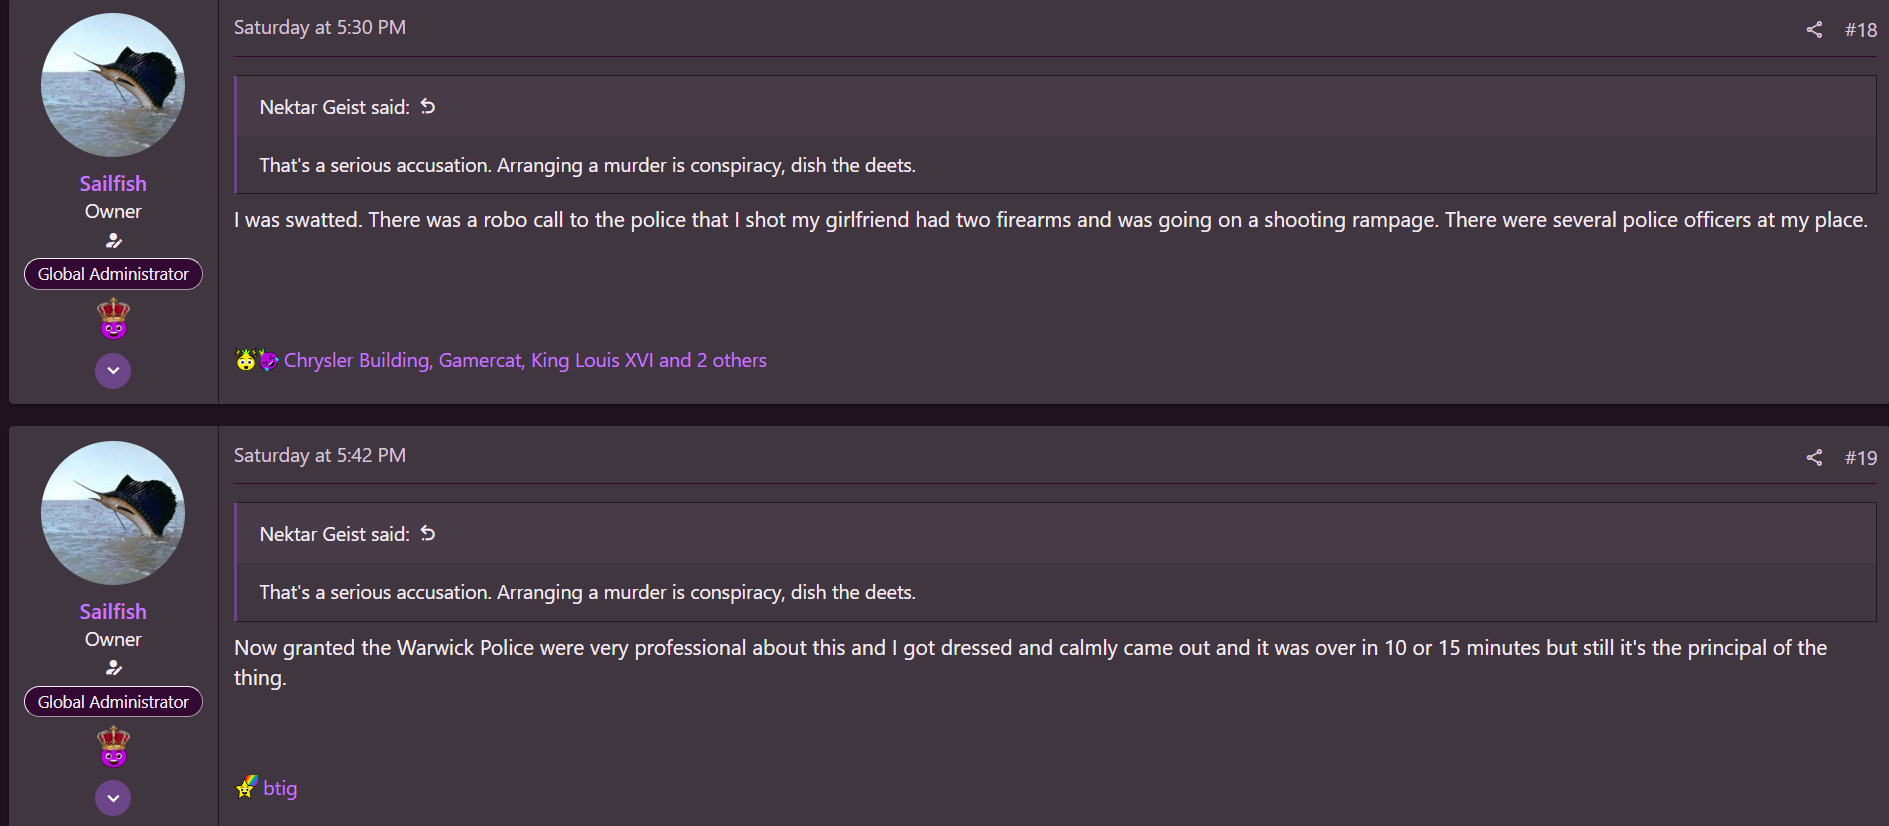Click share icon on post #18
This screenshot has width=1889, height=826.
click(1814, 30)
